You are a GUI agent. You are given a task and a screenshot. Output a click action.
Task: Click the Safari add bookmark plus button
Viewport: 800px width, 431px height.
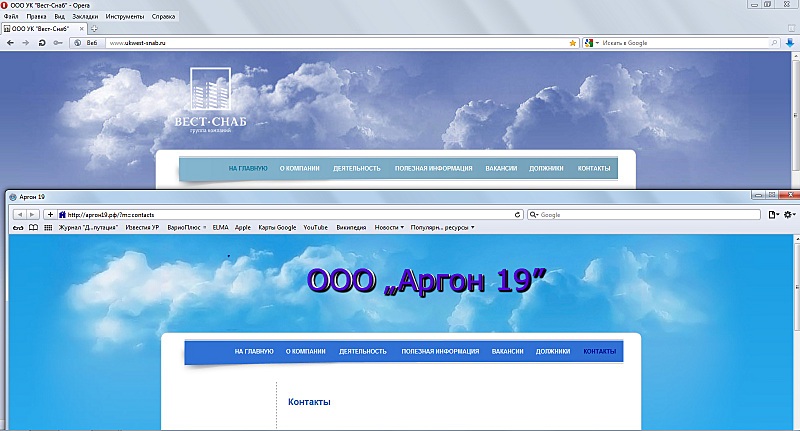point(50,215)
